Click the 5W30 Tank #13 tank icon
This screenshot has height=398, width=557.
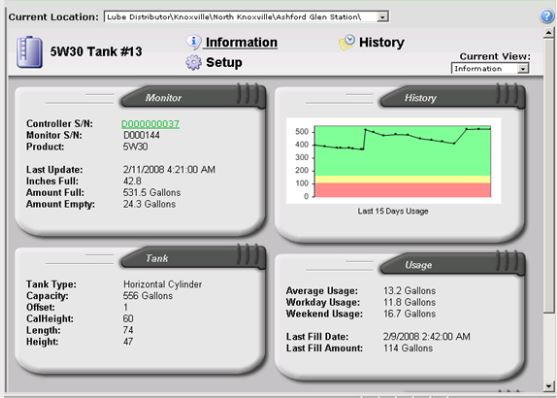29,52
